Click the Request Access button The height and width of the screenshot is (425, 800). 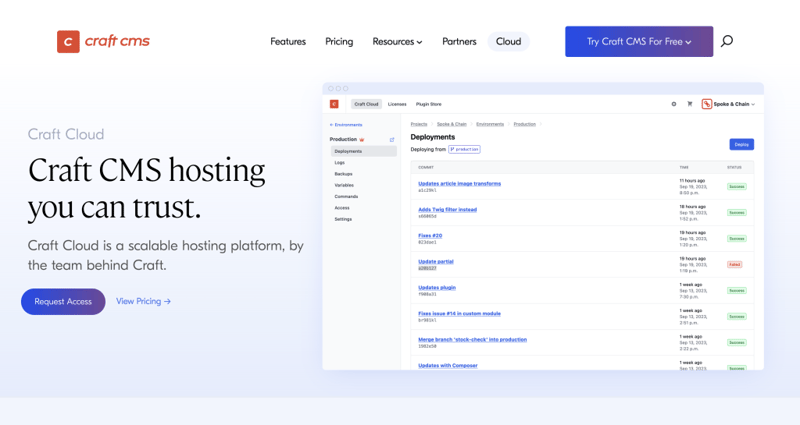(x=63, y=301)
